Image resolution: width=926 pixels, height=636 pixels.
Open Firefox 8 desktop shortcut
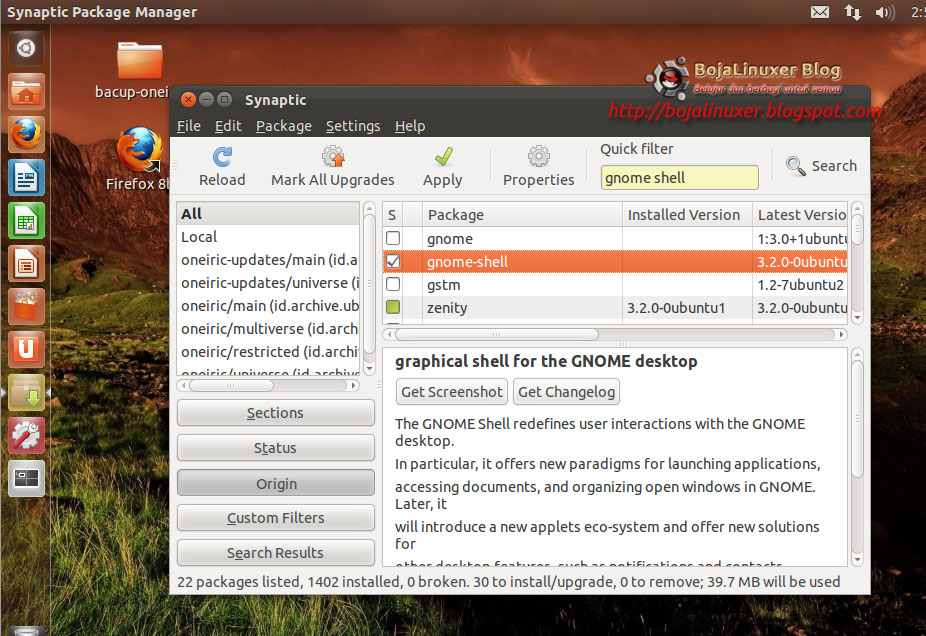point(139,150)
